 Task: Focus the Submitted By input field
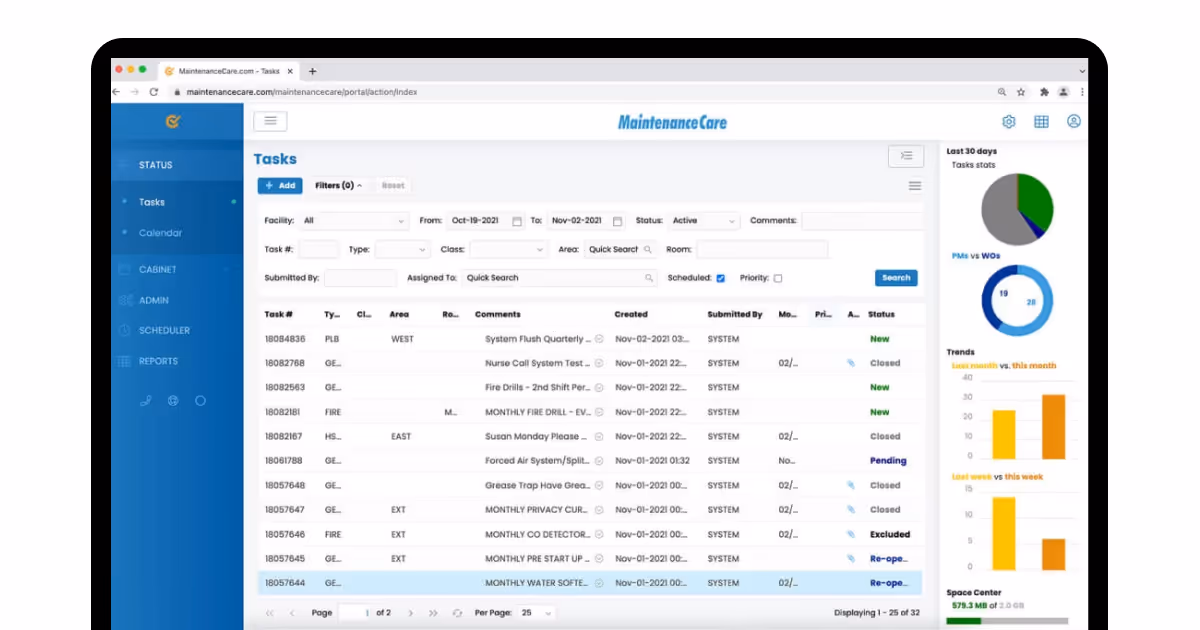pos(360,278)
